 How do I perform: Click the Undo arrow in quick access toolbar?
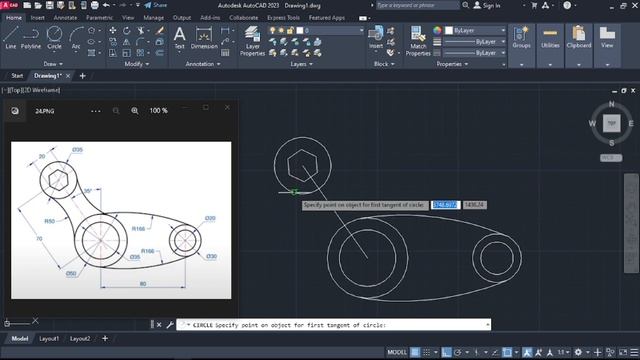pyautogui.click(x=106, y=5)
